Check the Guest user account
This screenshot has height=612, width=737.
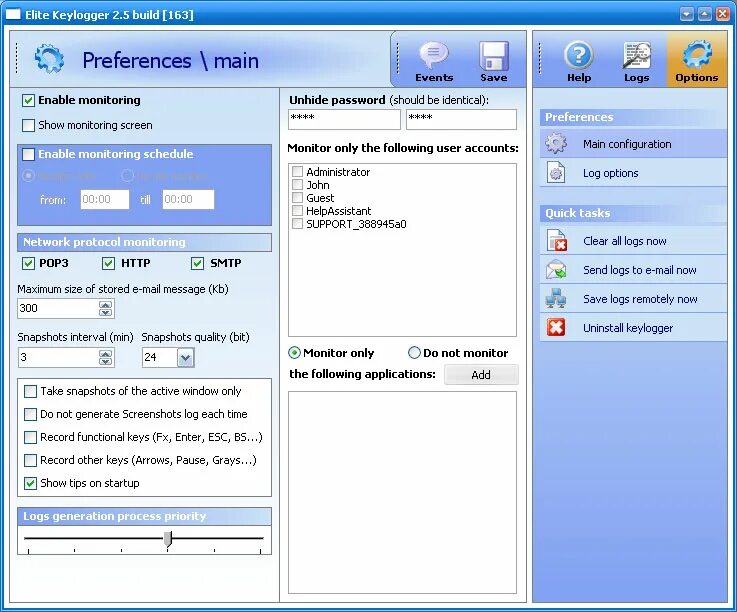tap(297, 197)
